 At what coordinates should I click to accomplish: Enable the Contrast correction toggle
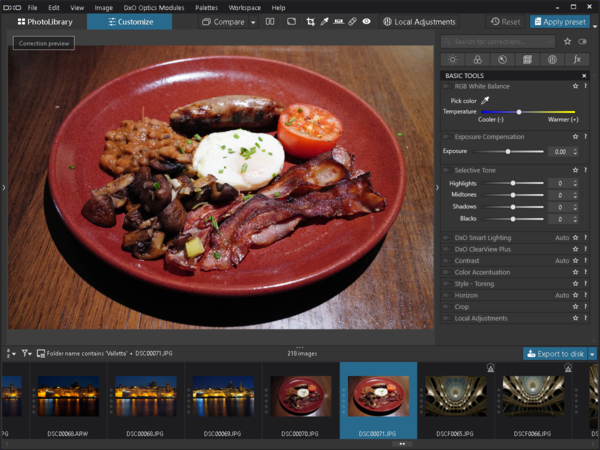click(x=447, y=261)
